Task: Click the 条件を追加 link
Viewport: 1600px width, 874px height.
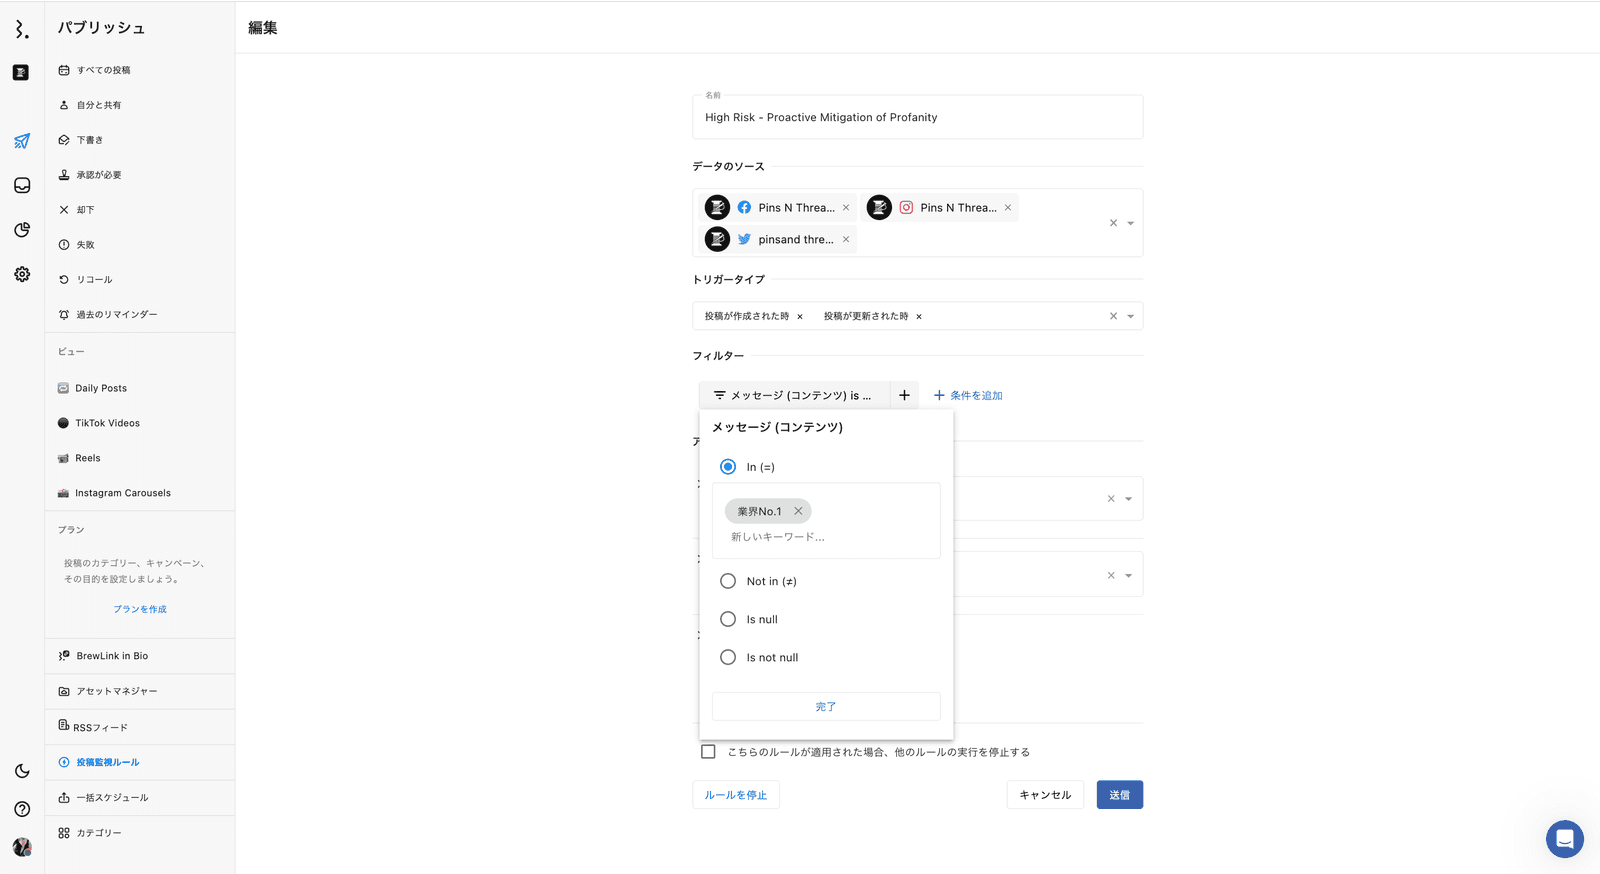Action: [968, 395]
